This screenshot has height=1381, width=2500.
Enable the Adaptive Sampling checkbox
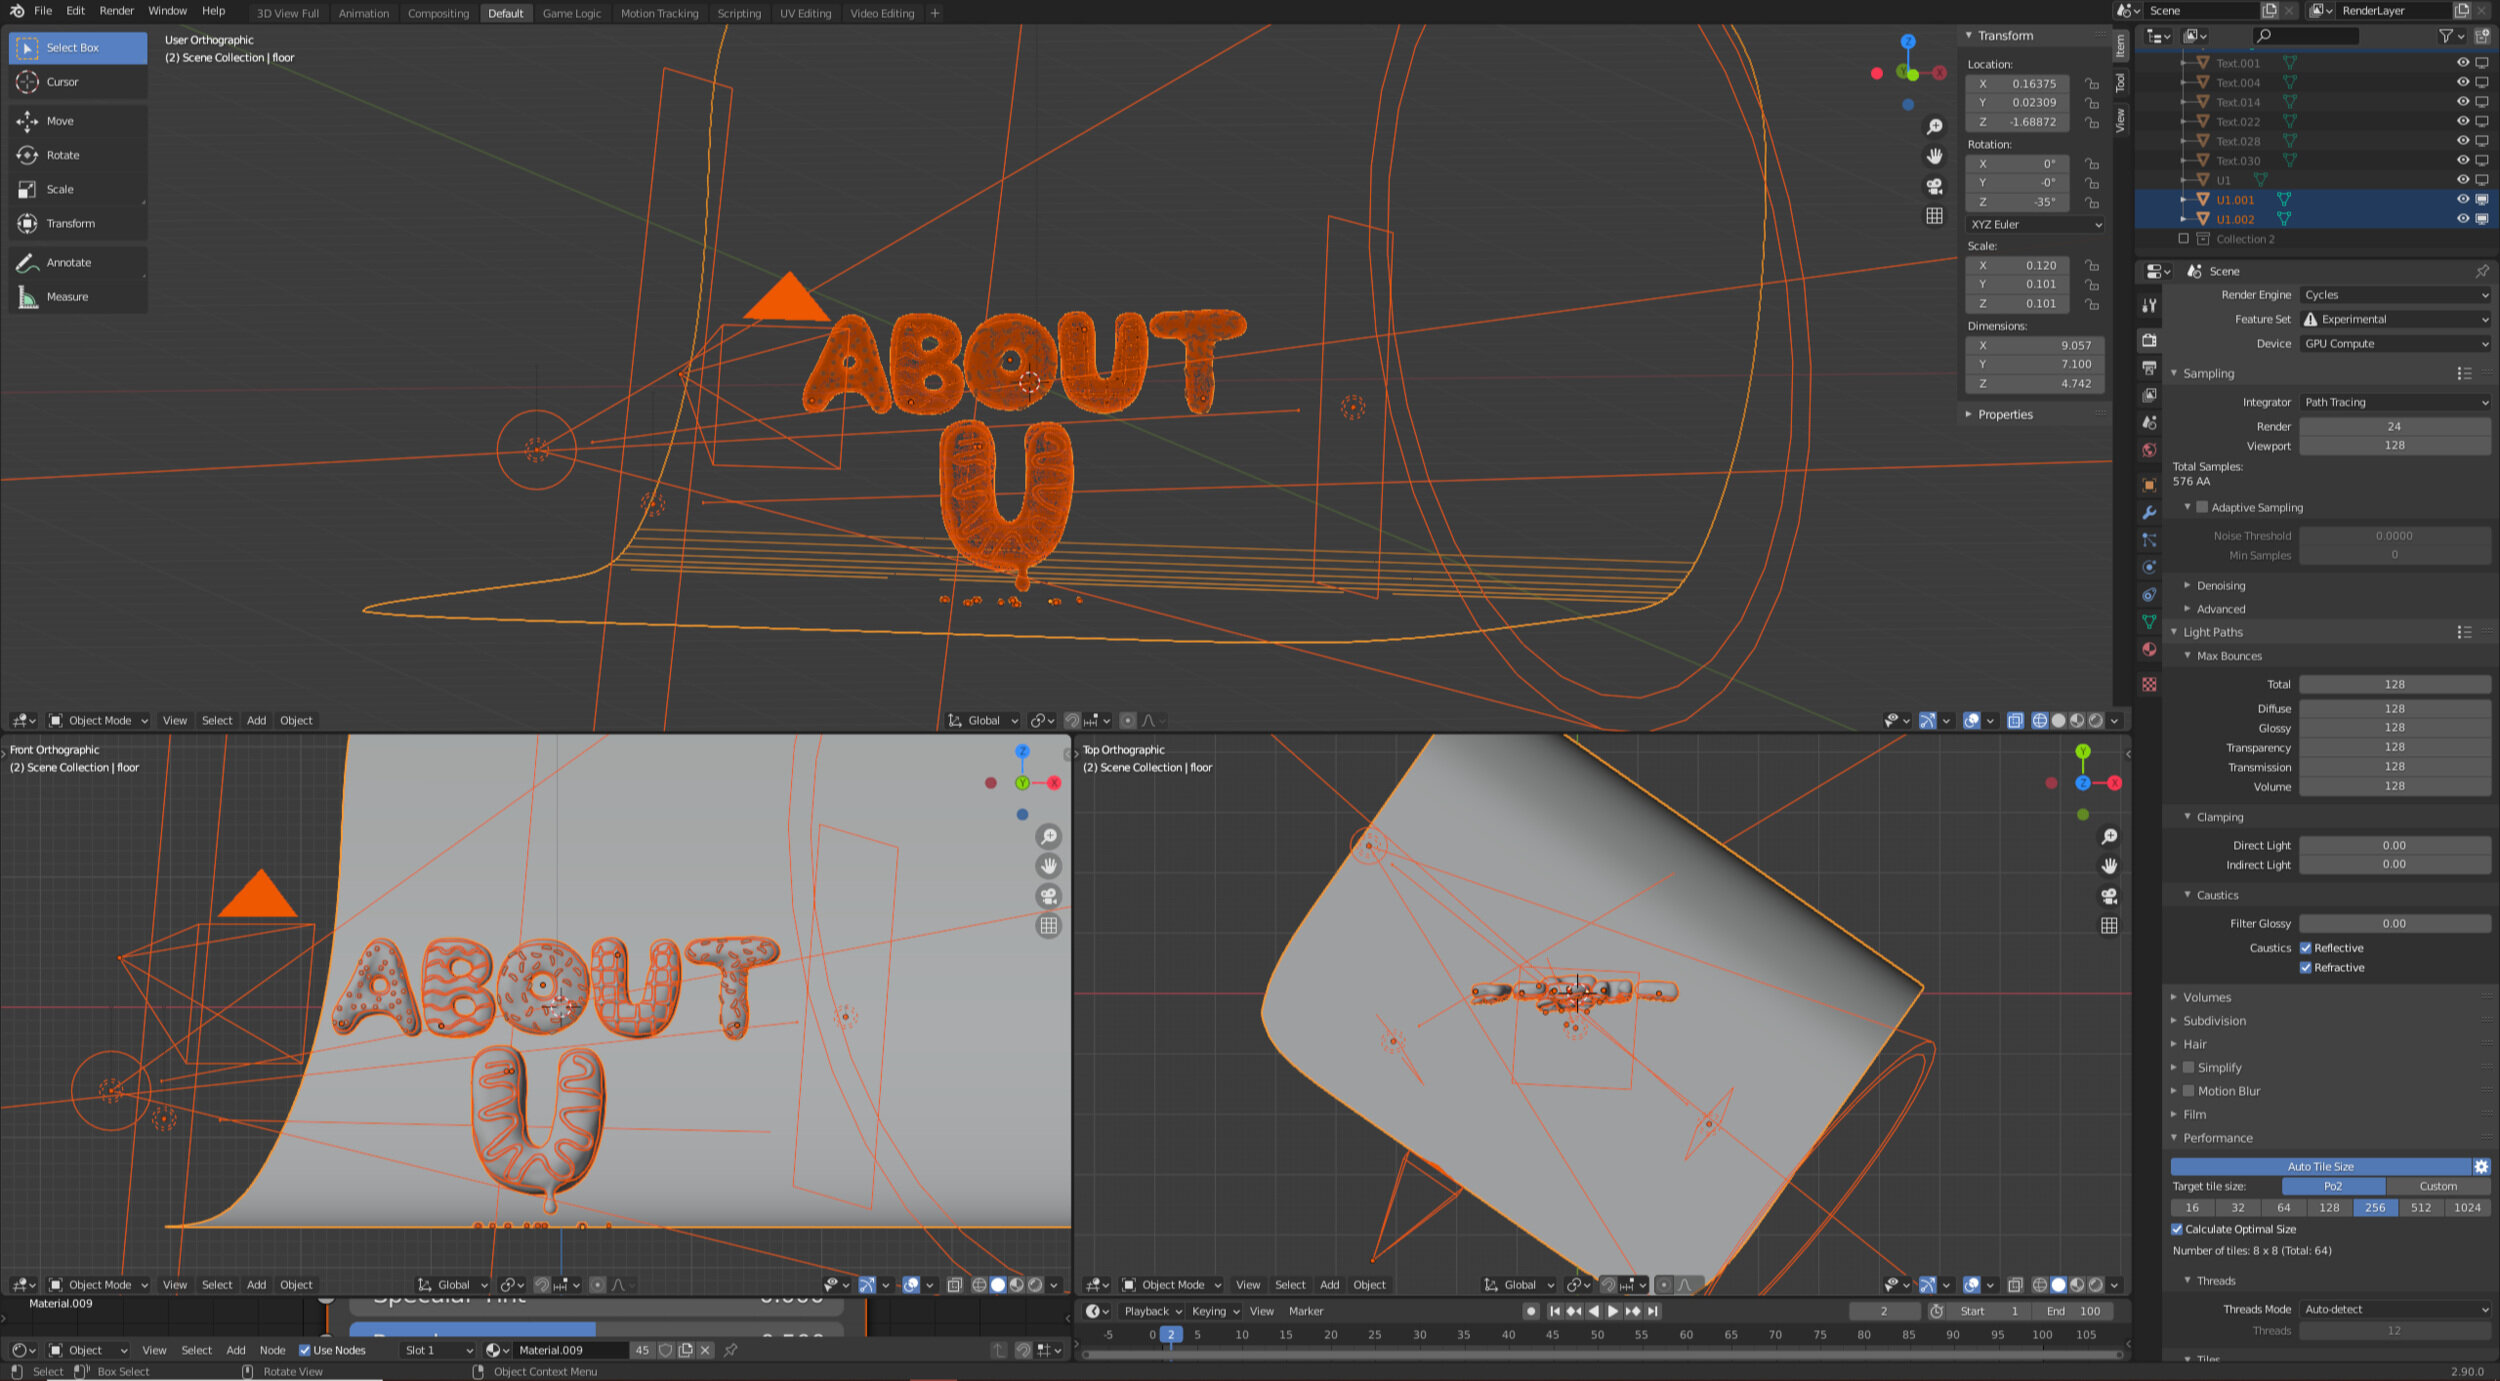tap(2201, 507)
